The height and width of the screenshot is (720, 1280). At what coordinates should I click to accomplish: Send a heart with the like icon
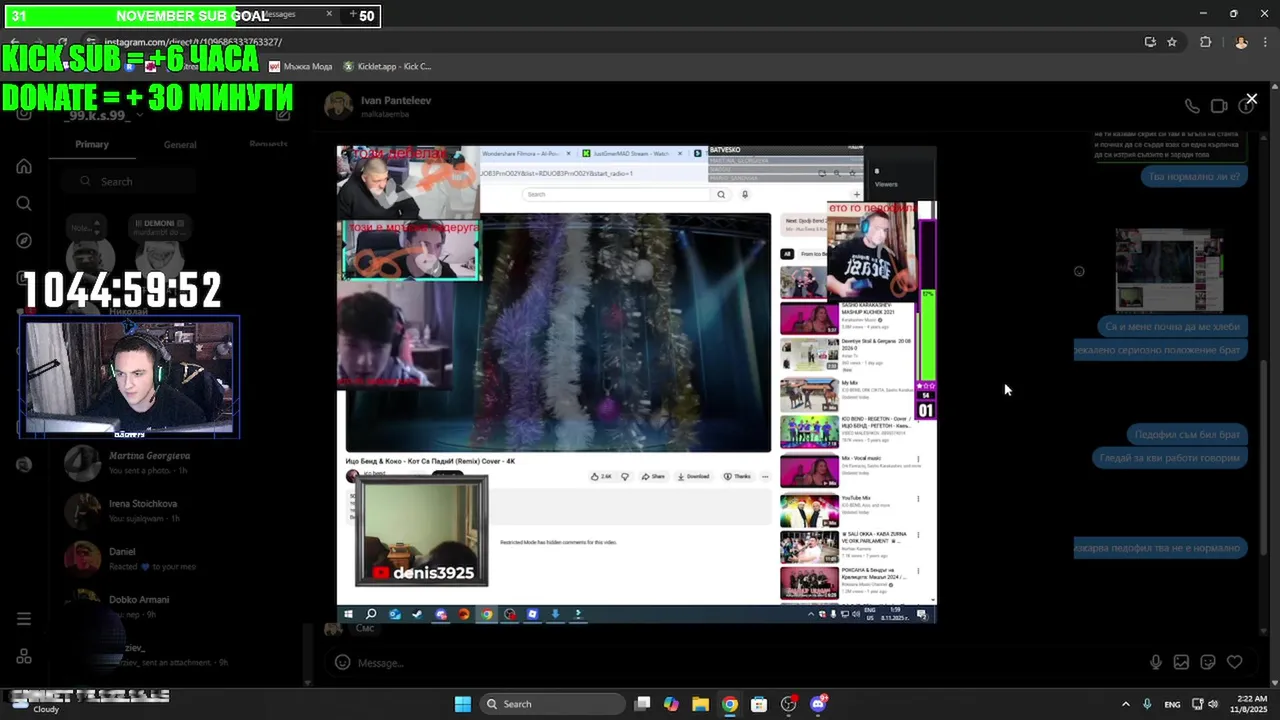[x=1235, y=662]
